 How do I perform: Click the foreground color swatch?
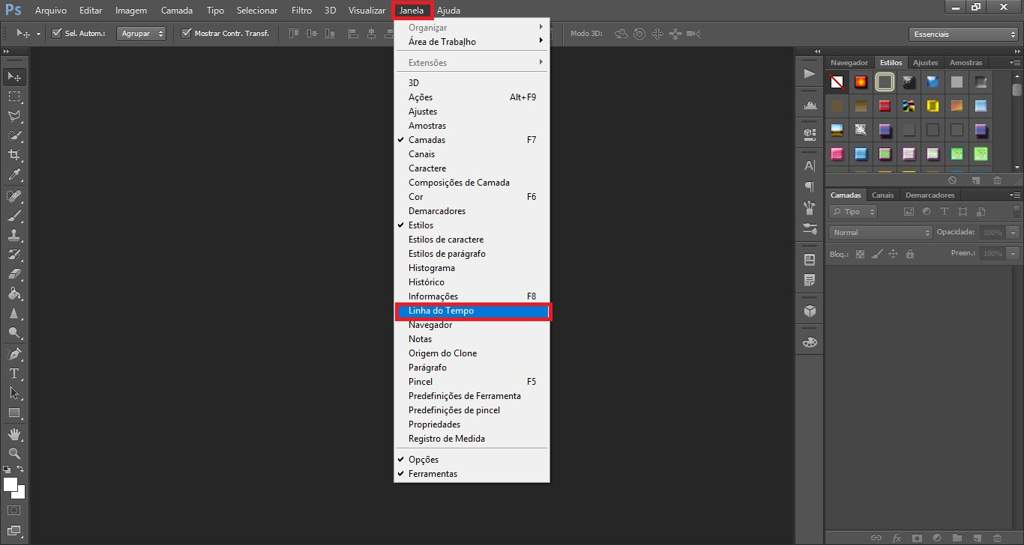[10, 485]
